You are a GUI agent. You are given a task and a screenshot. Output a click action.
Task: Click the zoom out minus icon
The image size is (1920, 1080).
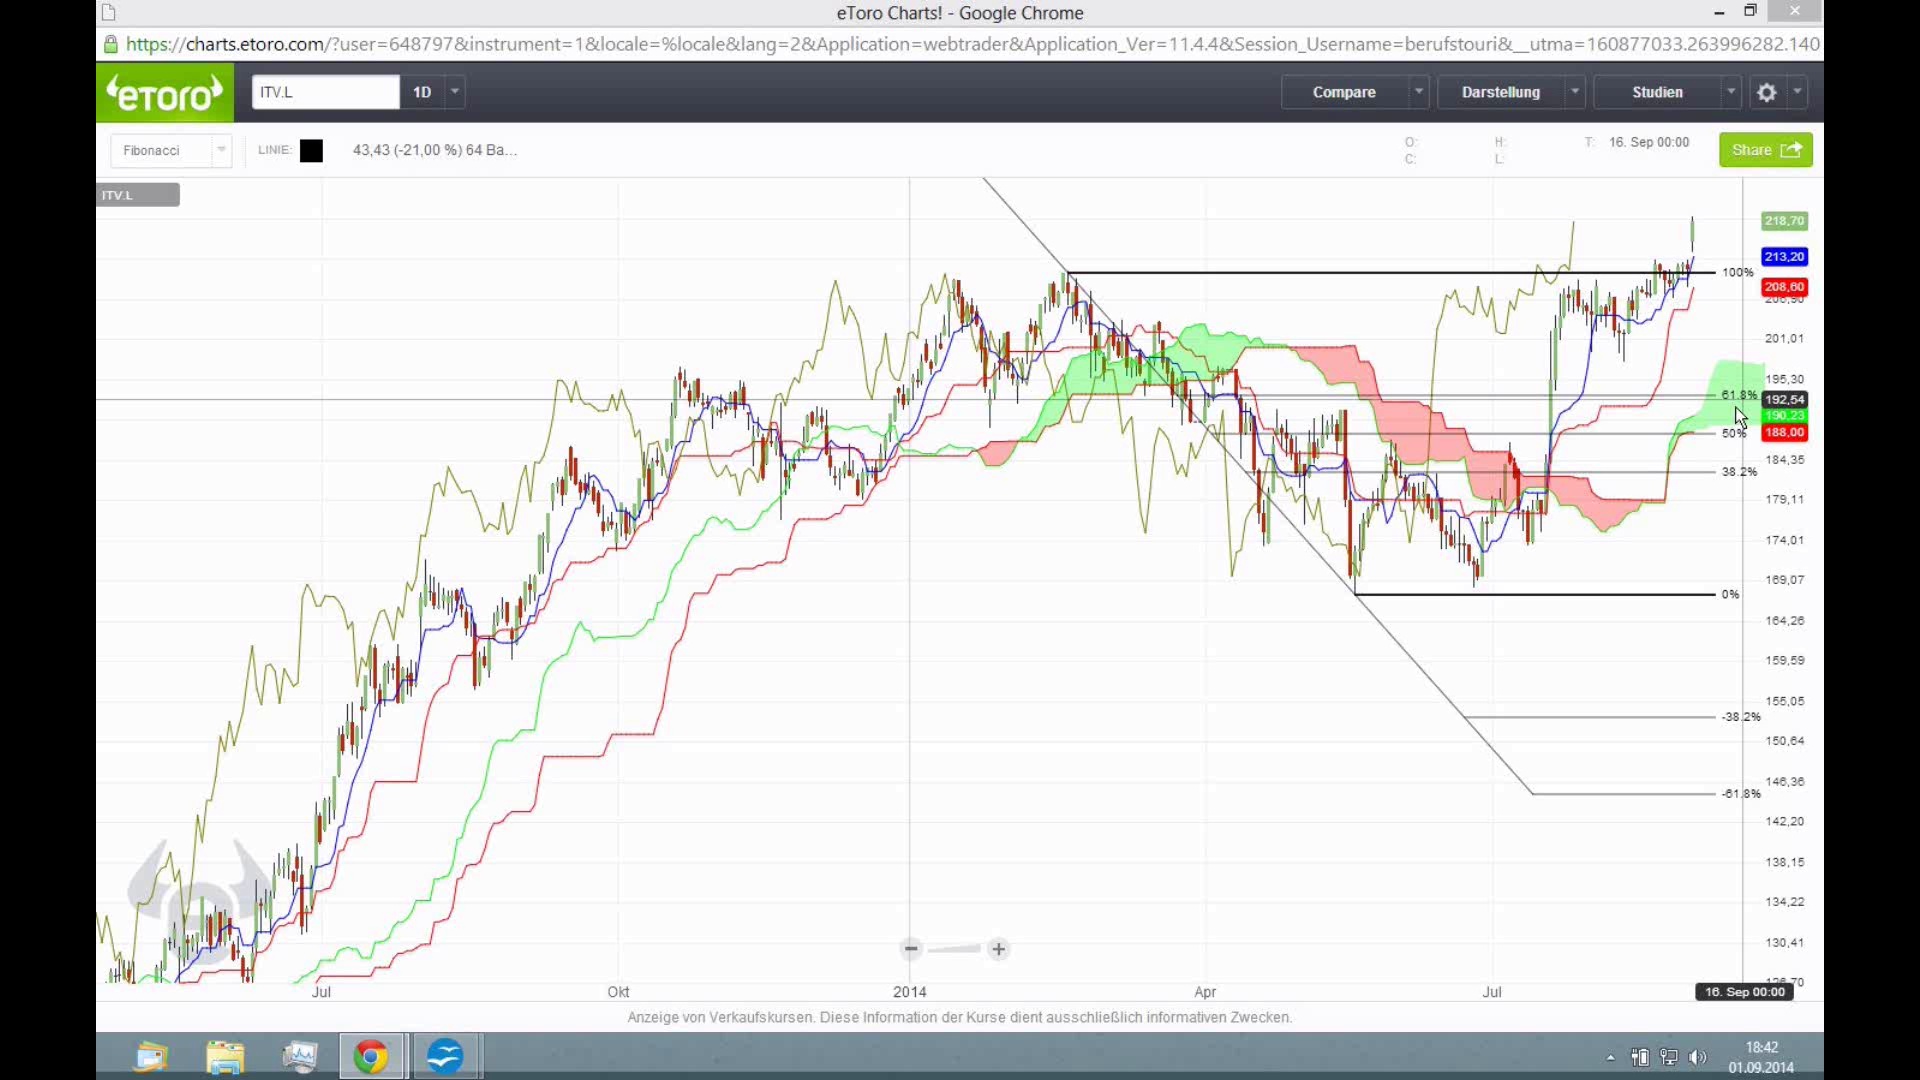[x=910, y=948]
